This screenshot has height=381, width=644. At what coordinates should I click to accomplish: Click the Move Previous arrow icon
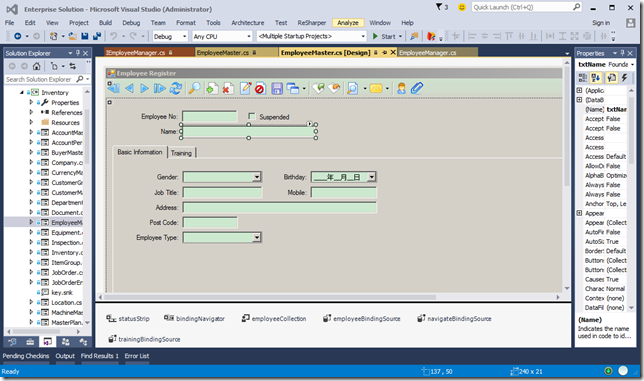129,88
